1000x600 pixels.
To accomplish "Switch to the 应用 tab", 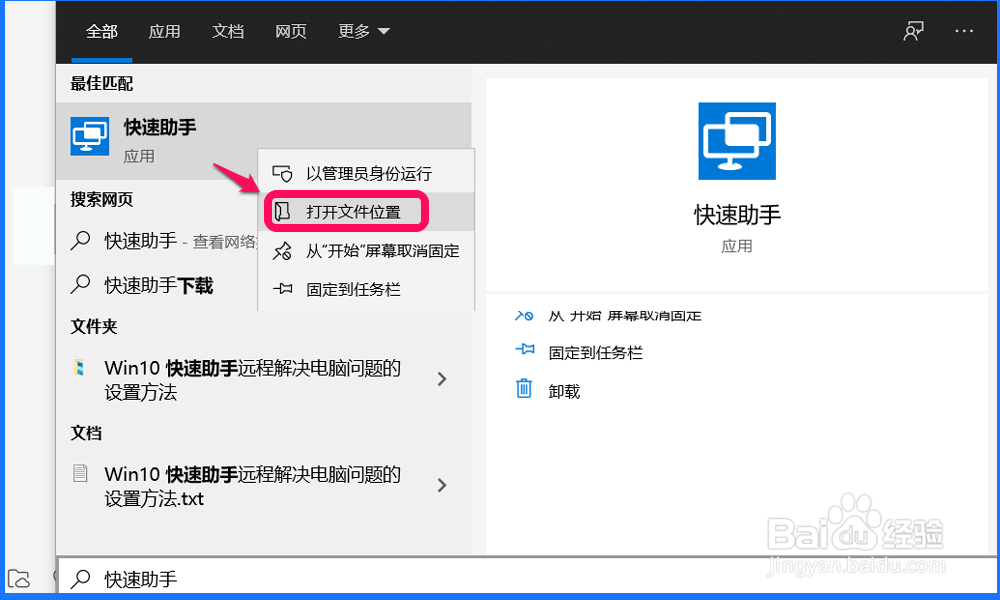I will (x=164, y=31).
